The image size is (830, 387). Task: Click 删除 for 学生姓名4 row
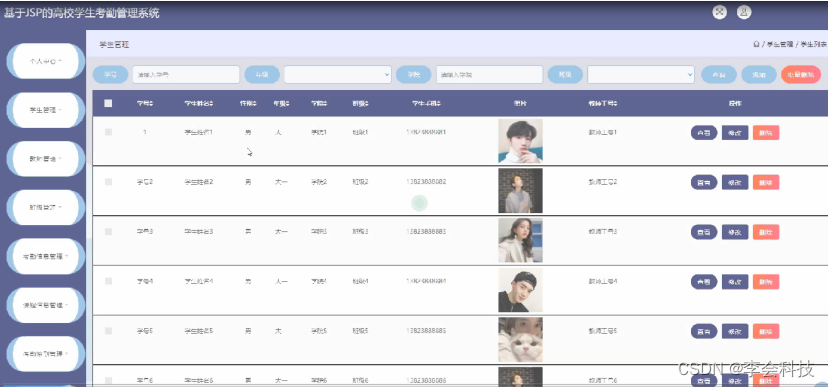(x=766, y=282)
